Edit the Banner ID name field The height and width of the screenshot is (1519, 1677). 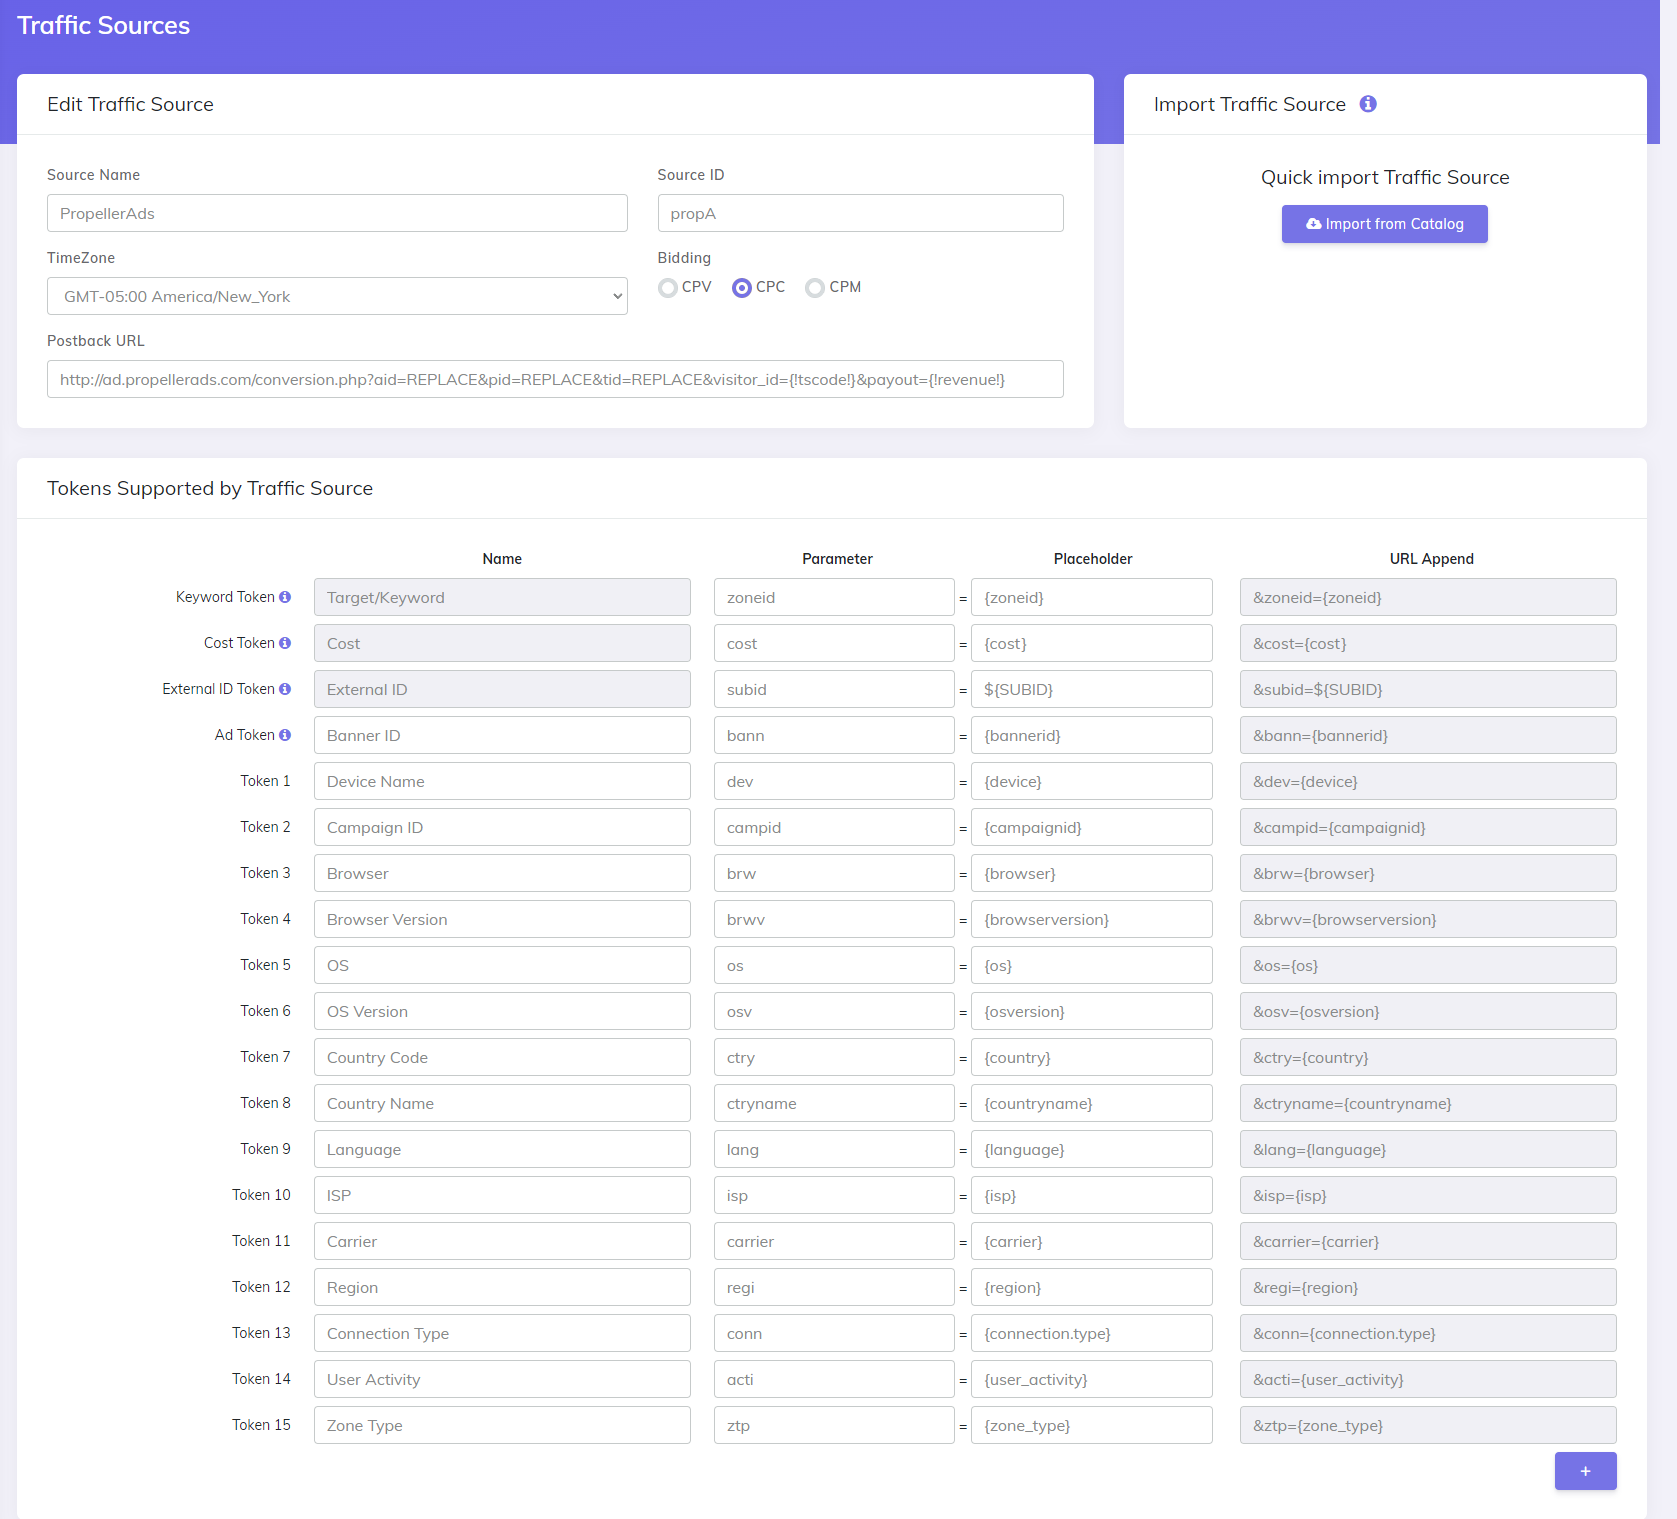(502, 735)
